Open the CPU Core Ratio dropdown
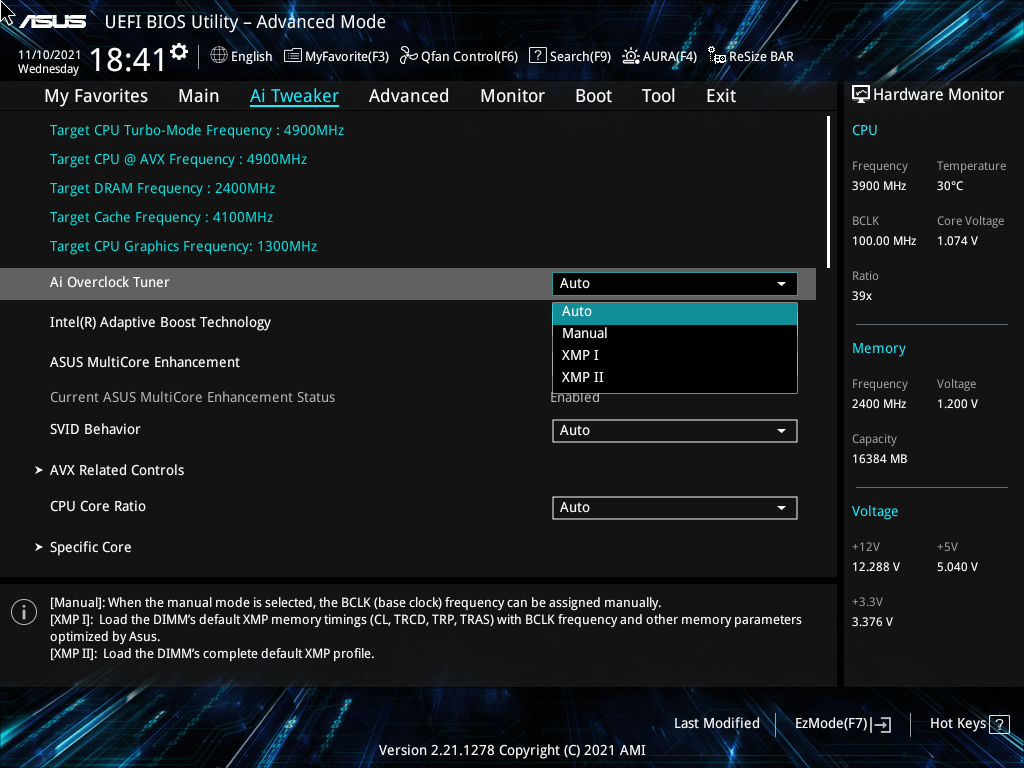Screen dimensions: 1024x768 tap(675, 507)
